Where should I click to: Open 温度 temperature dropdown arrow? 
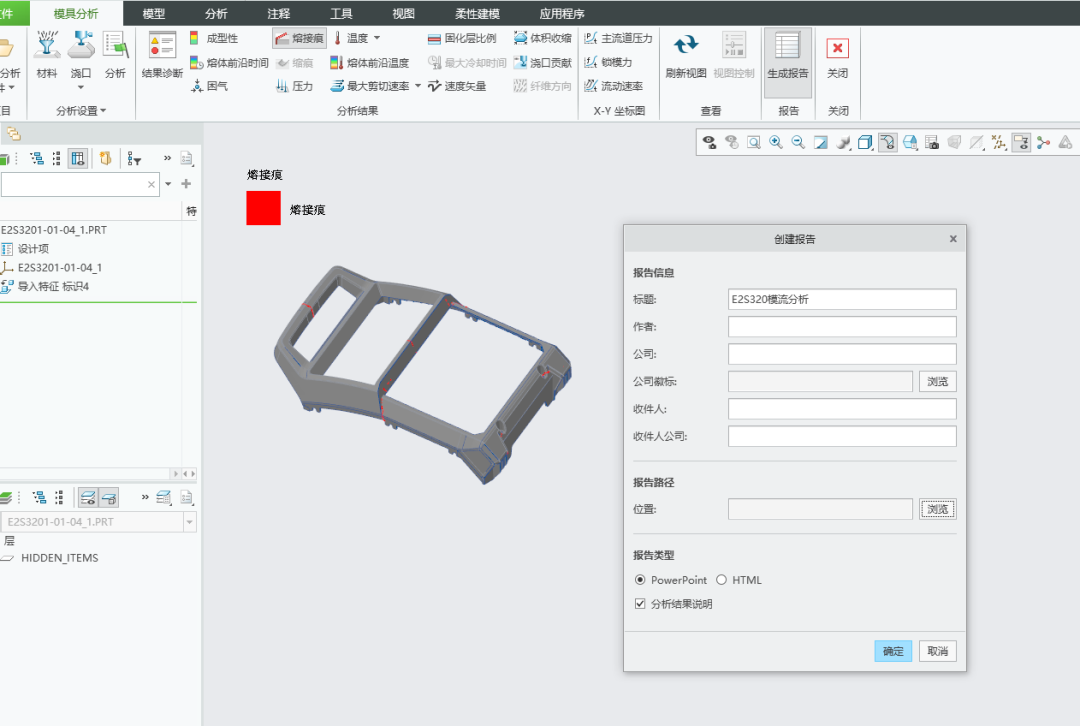coord(377,38)
